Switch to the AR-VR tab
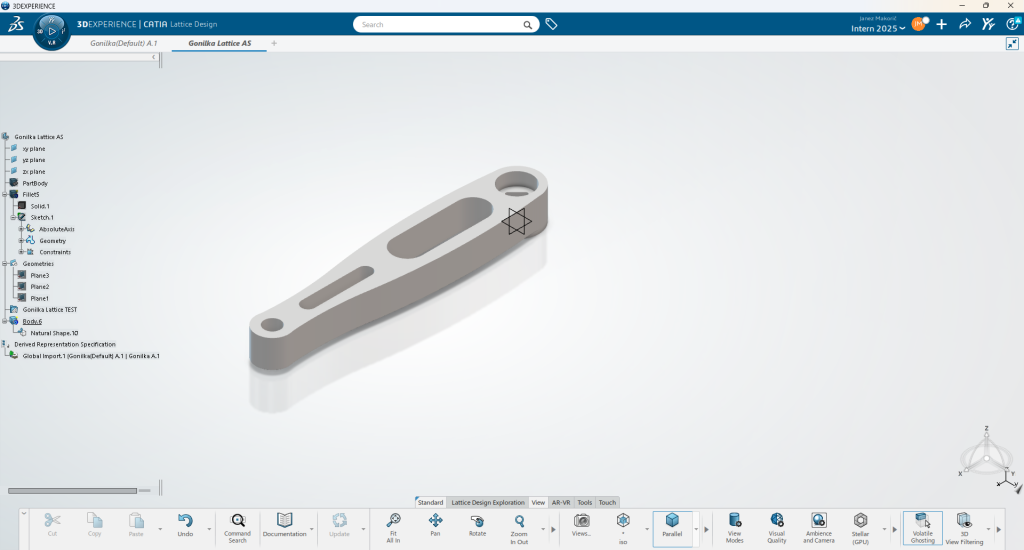1024x550 pixels. (561, 502)
